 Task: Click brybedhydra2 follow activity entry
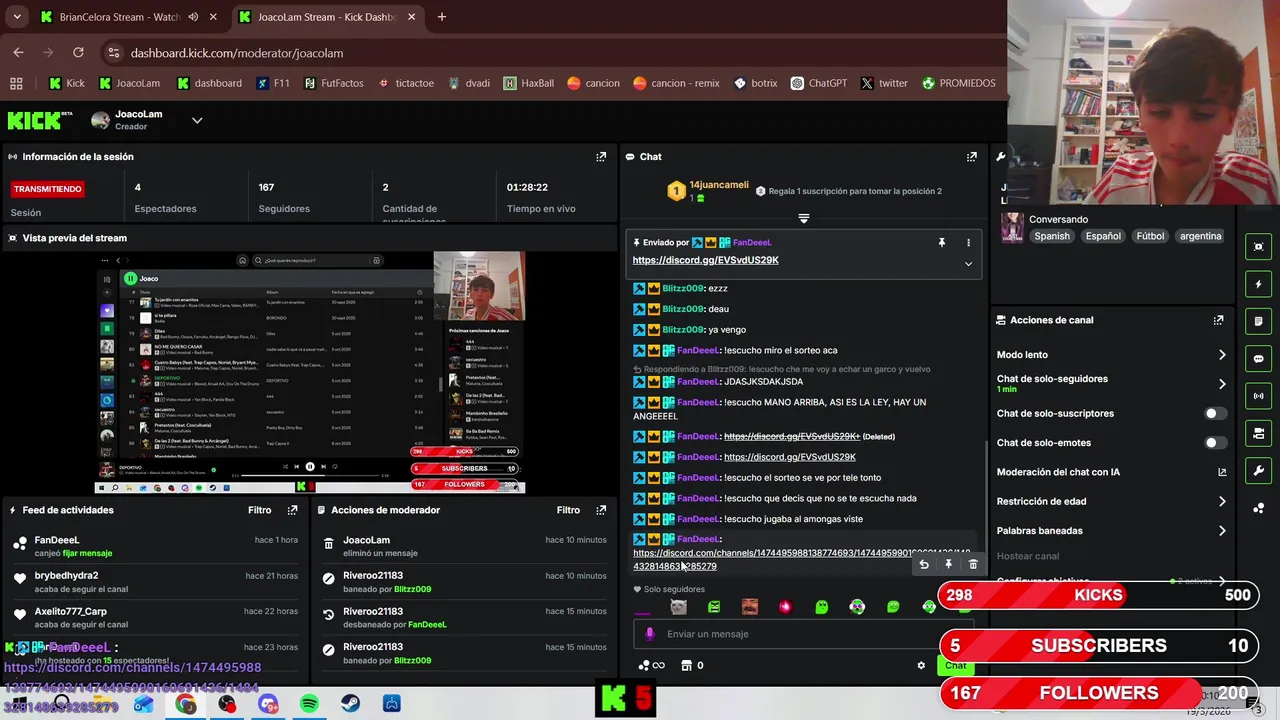(155, 582)
